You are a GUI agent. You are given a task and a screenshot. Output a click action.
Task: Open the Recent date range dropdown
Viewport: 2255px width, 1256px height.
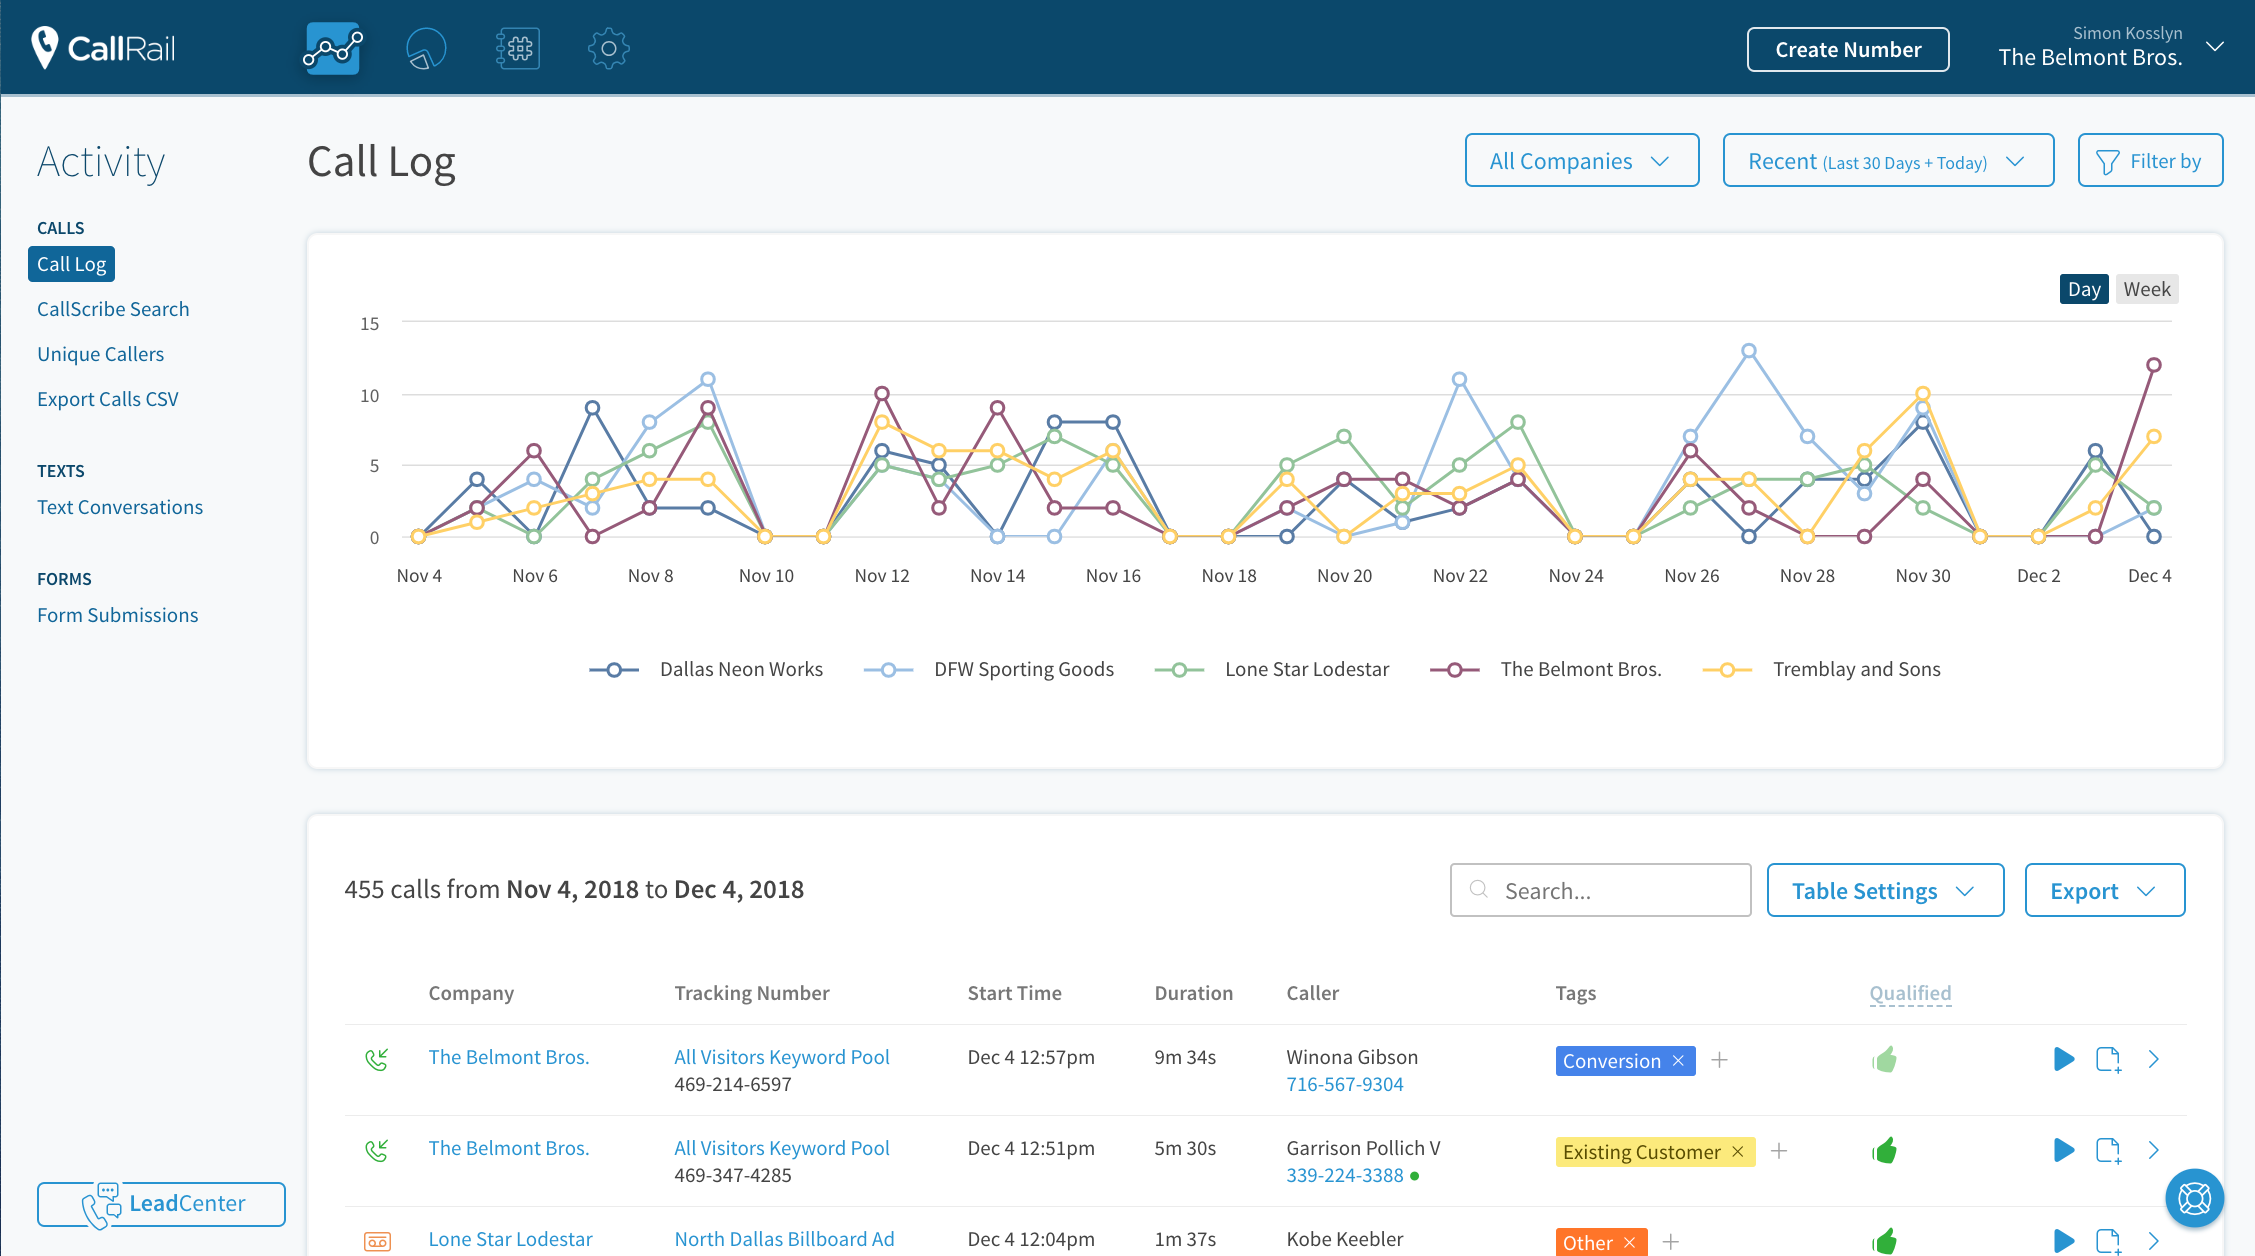(1887, 161)
